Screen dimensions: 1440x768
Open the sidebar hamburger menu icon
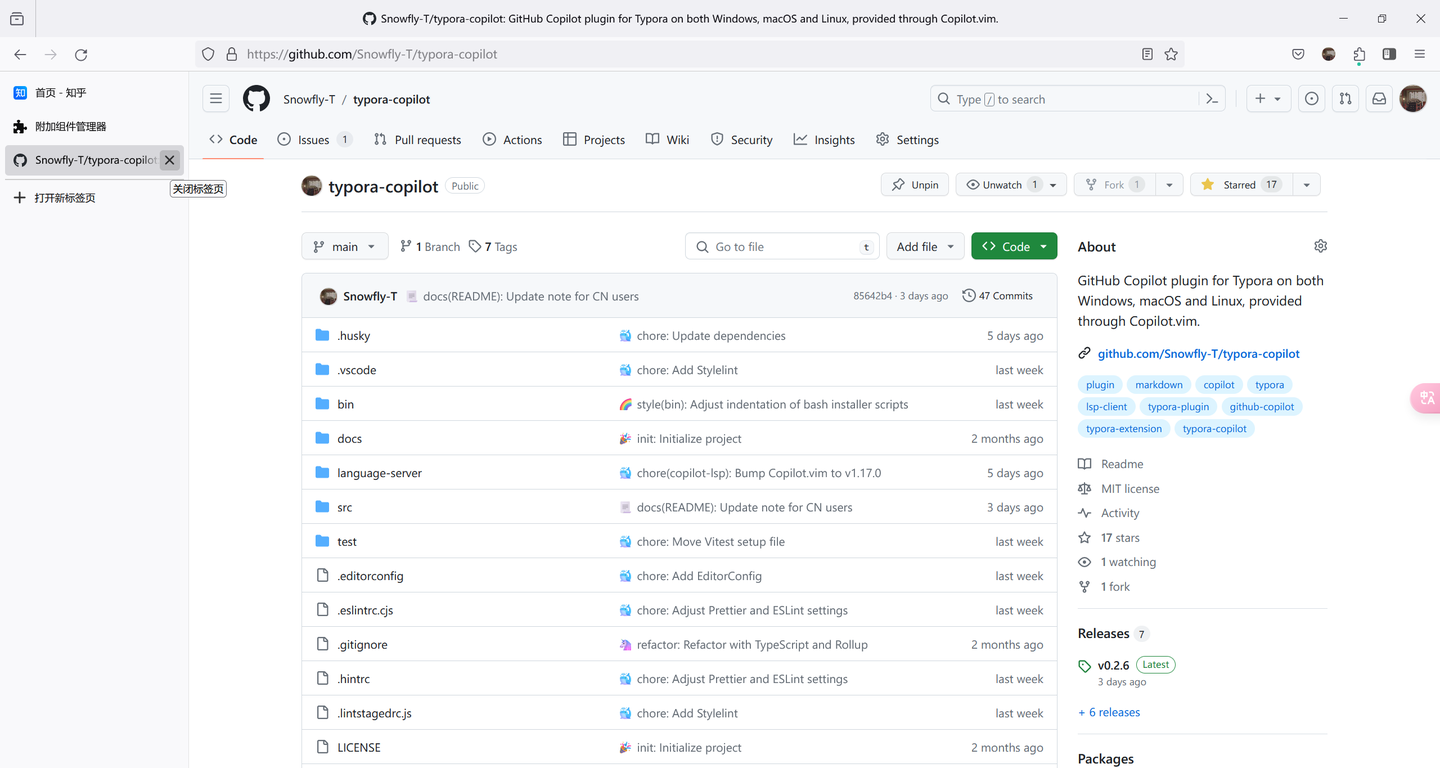(216, 98)
